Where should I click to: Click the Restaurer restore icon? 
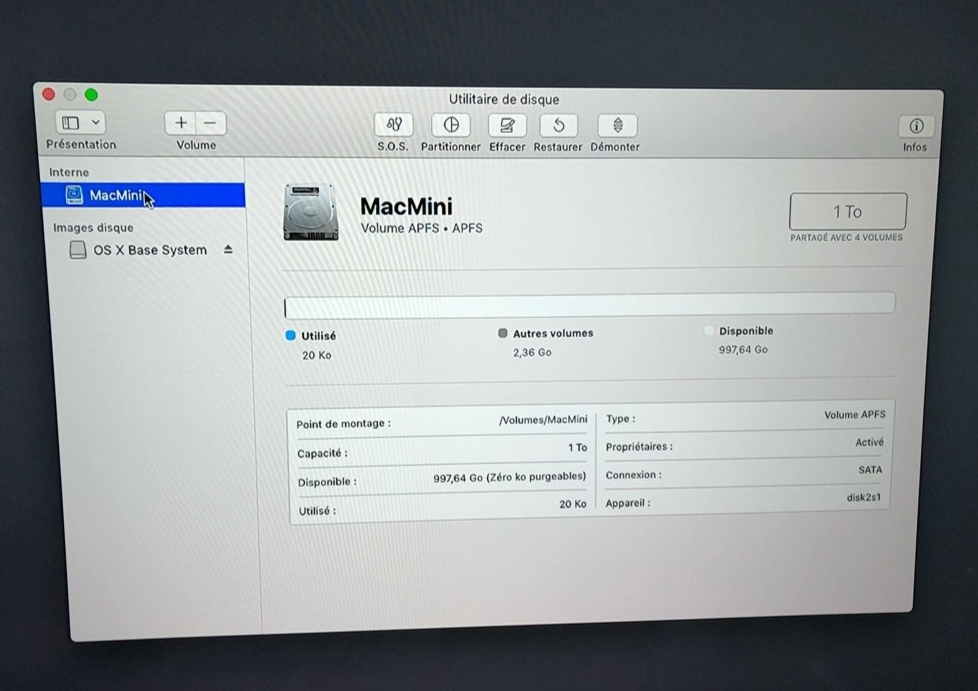pyautogui.click(x=558, y=126)
